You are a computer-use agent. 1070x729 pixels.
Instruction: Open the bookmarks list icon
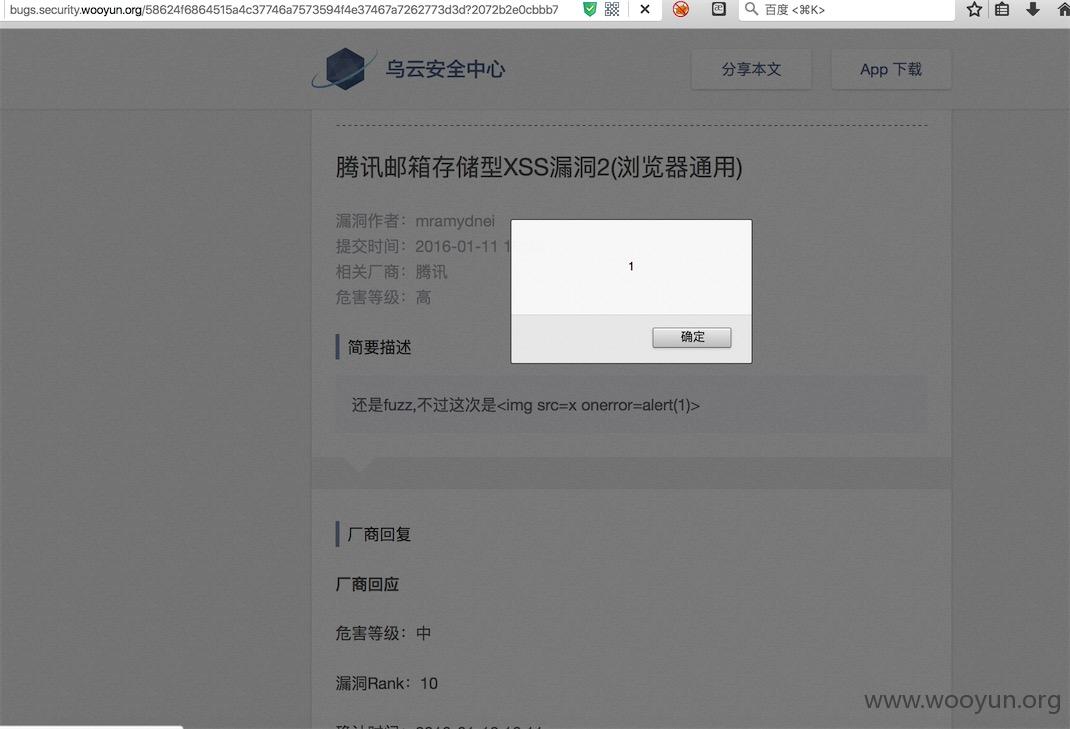(x=1002, y=10)
